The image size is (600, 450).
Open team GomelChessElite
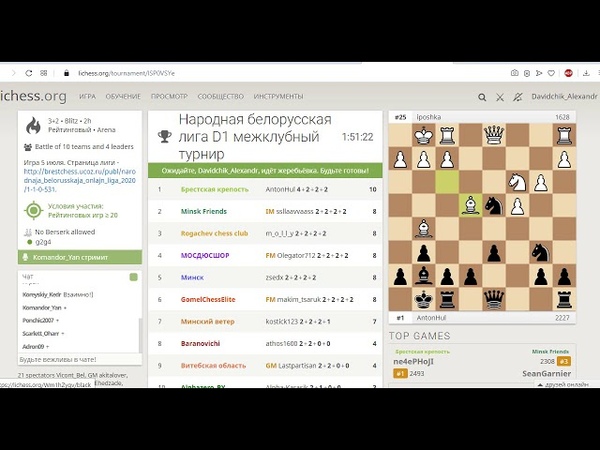point(208,300)
